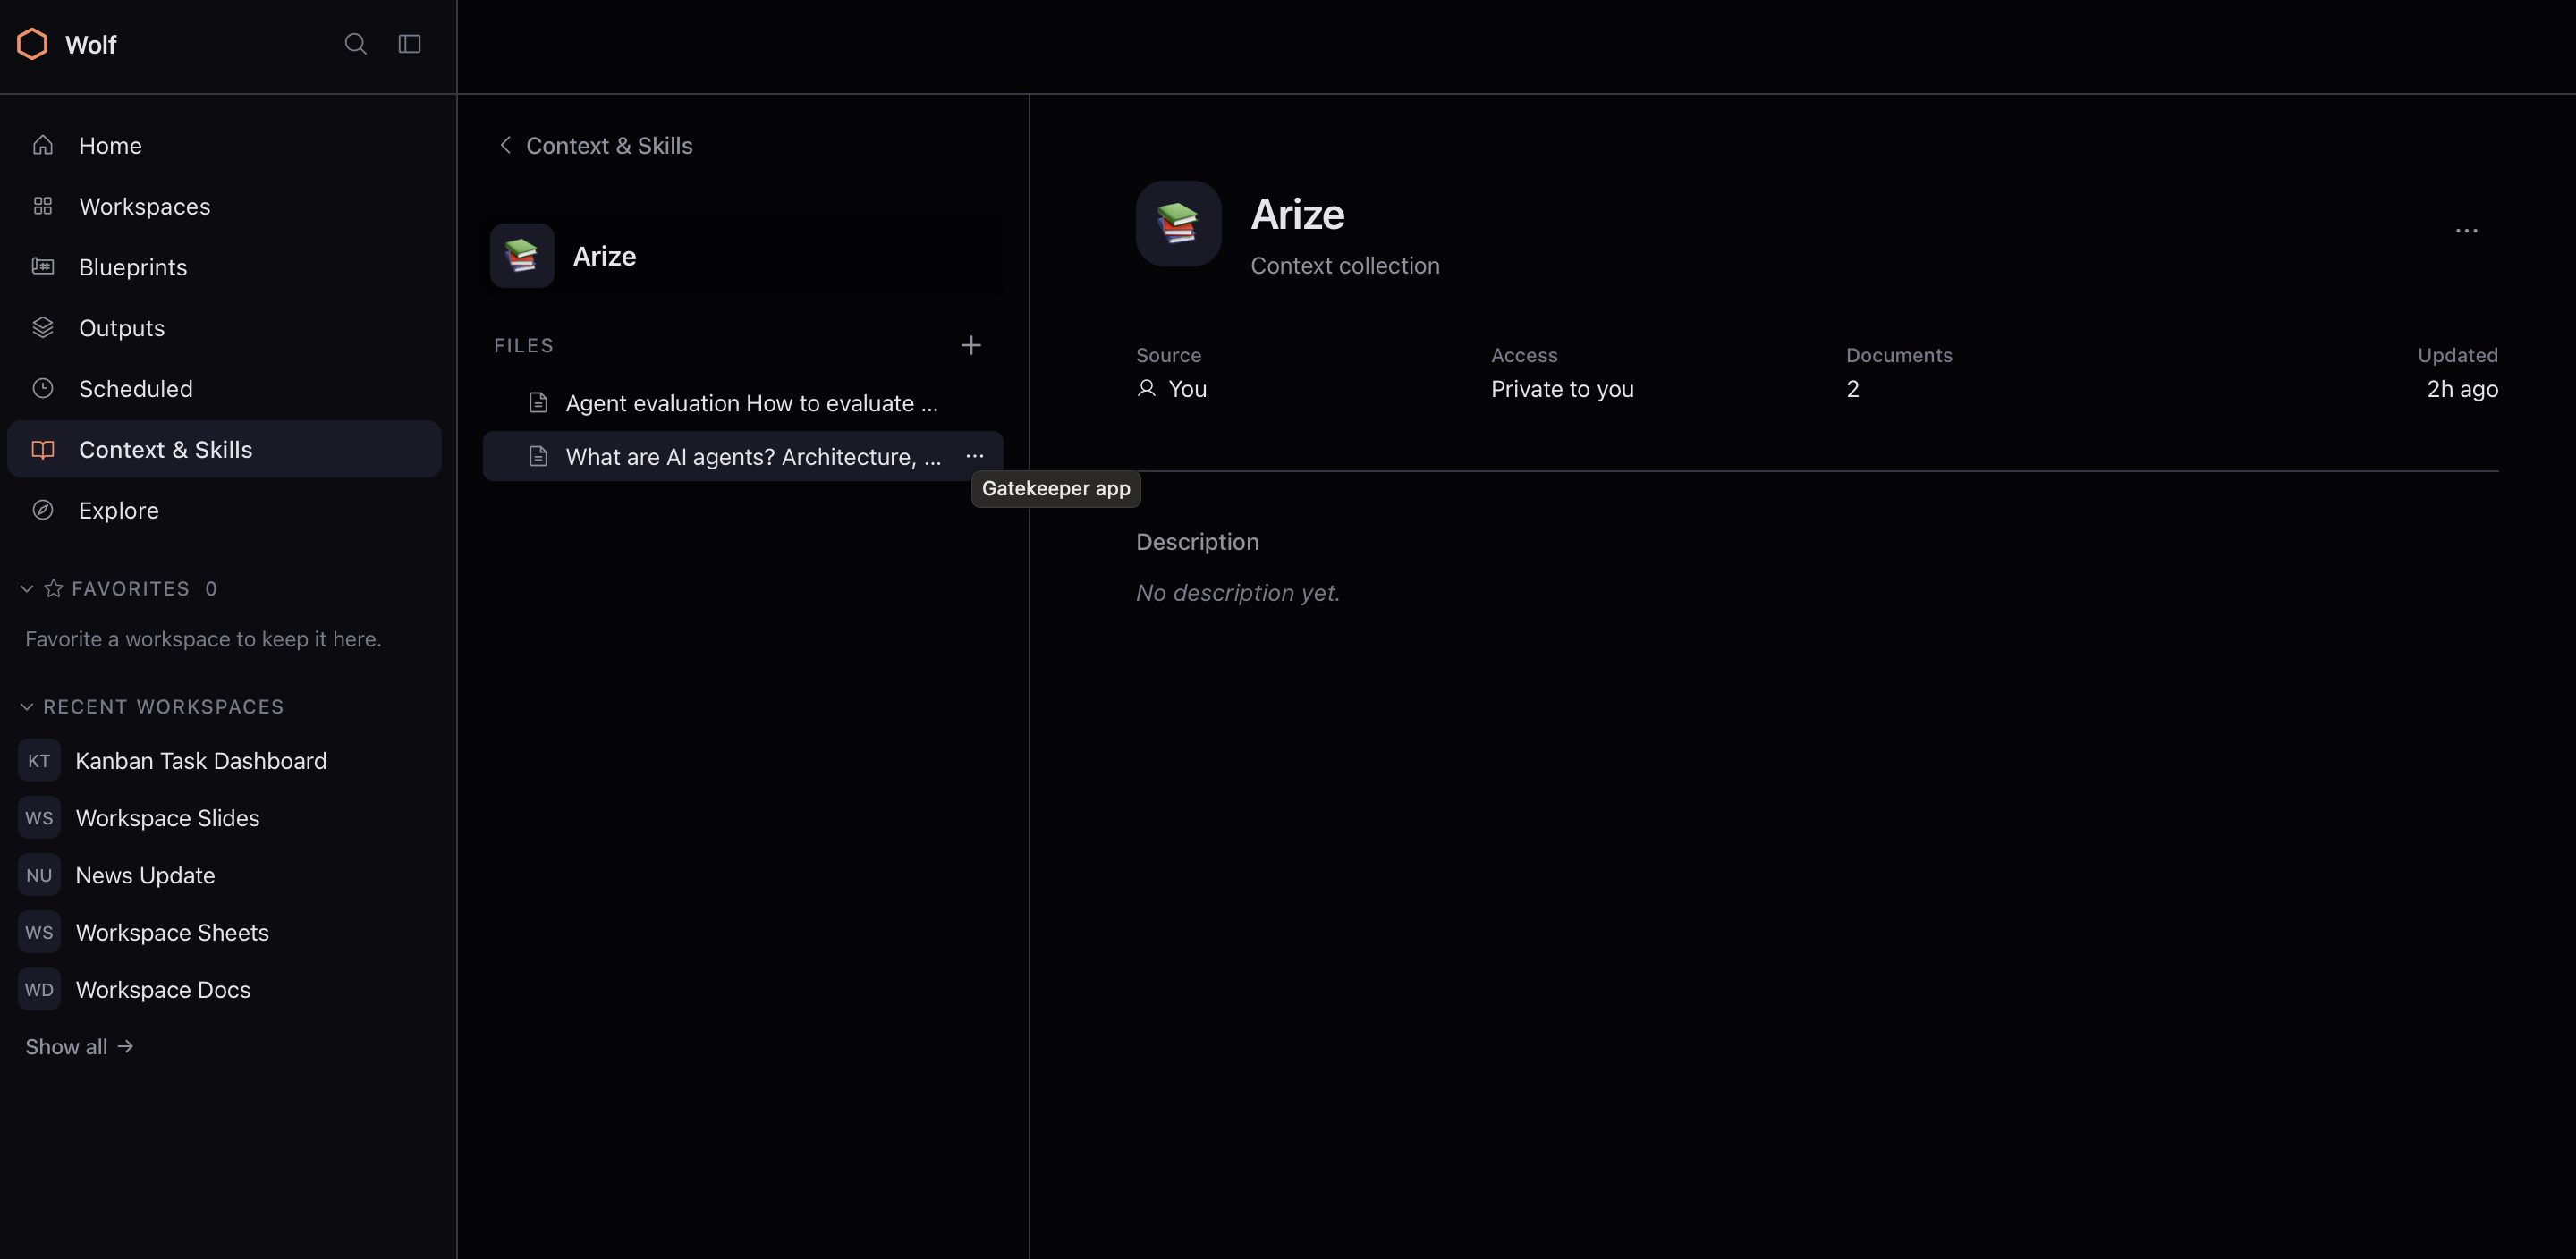Viewport: 2576px width, 1259px height.
Task: Open Arize collection more options menu
Action: tap(2466, 231)
